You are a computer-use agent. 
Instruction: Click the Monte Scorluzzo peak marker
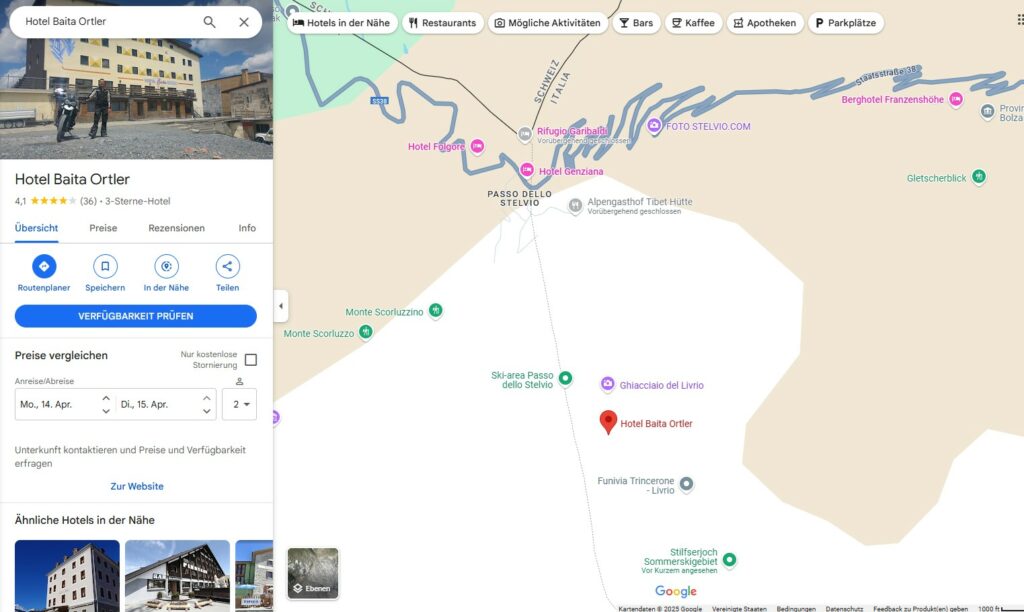366,332
